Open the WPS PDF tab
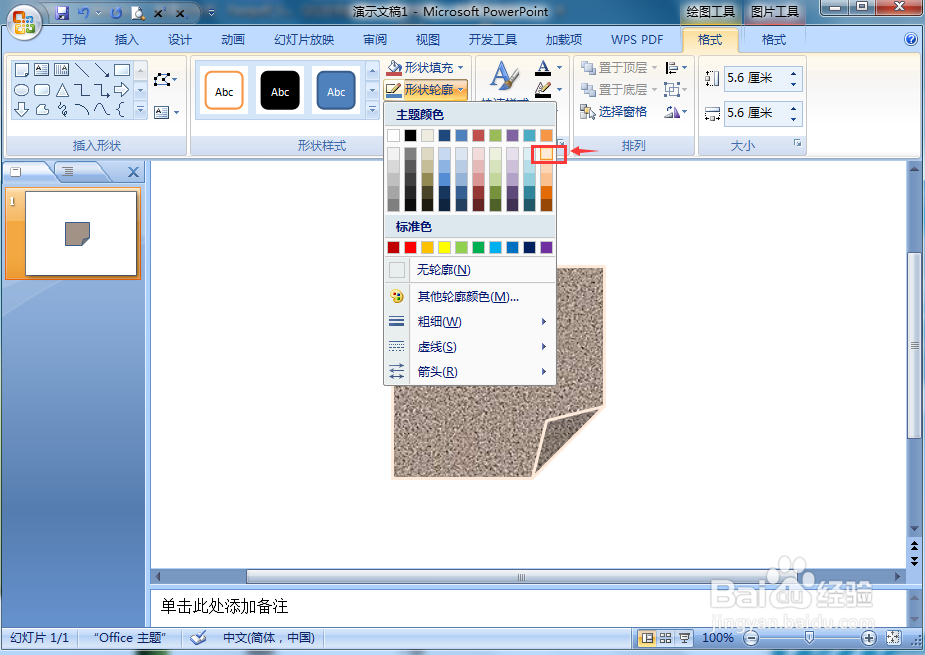Image resolution: width=925 pixels, height=655 pixels. (x=637, y=40)
